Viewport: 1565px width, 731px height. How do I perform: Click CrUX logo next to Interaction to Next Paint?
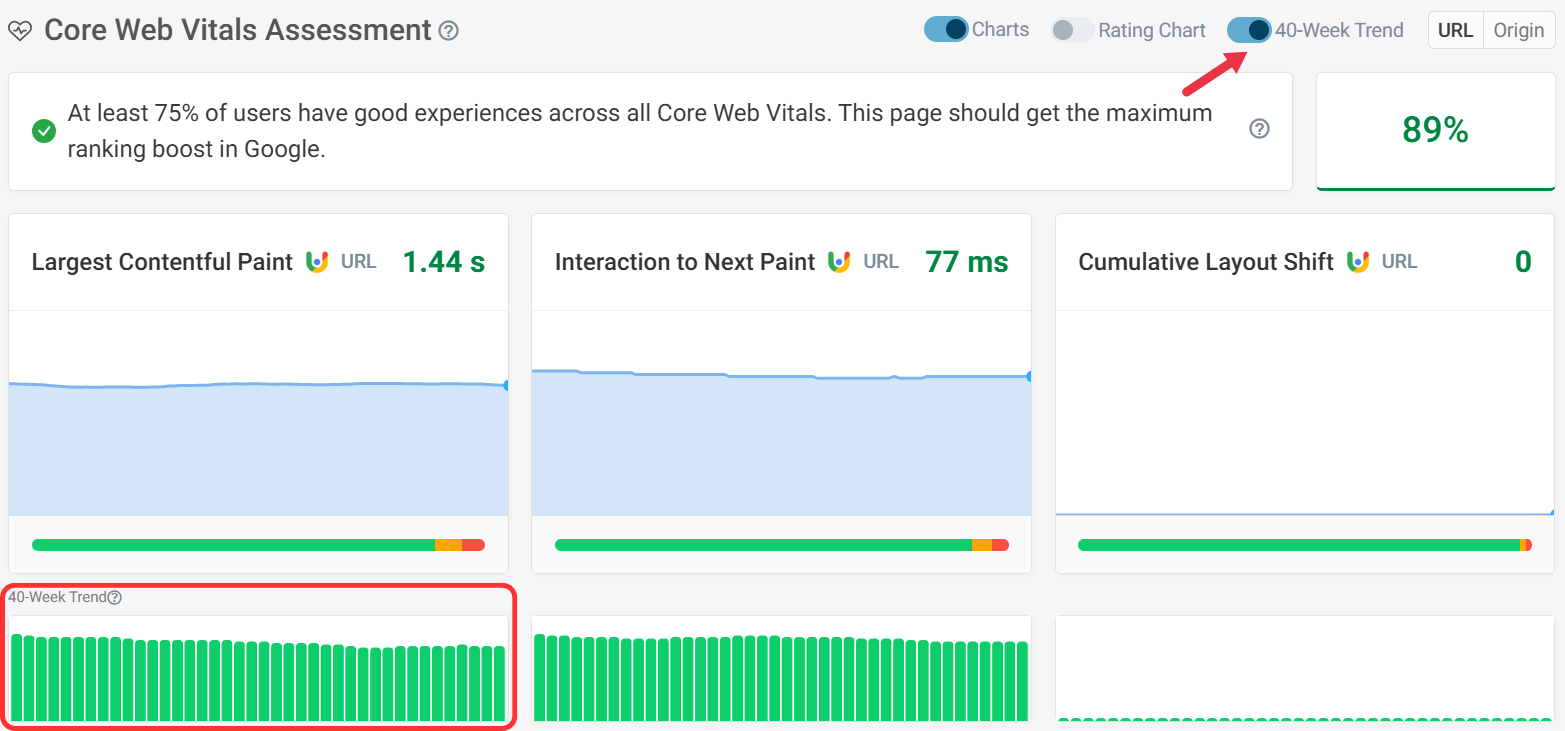(x=839, y=262)
